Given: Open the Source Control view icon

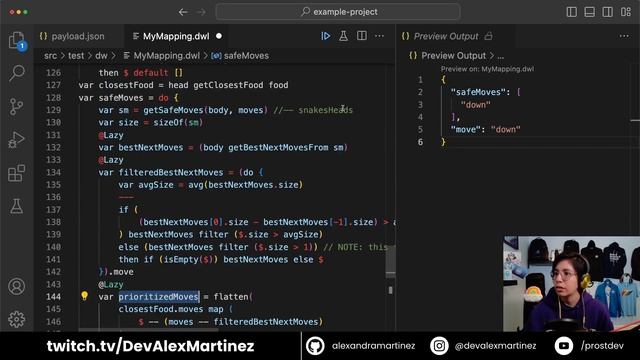Looking at the screenshot, I should pos(17,107).
